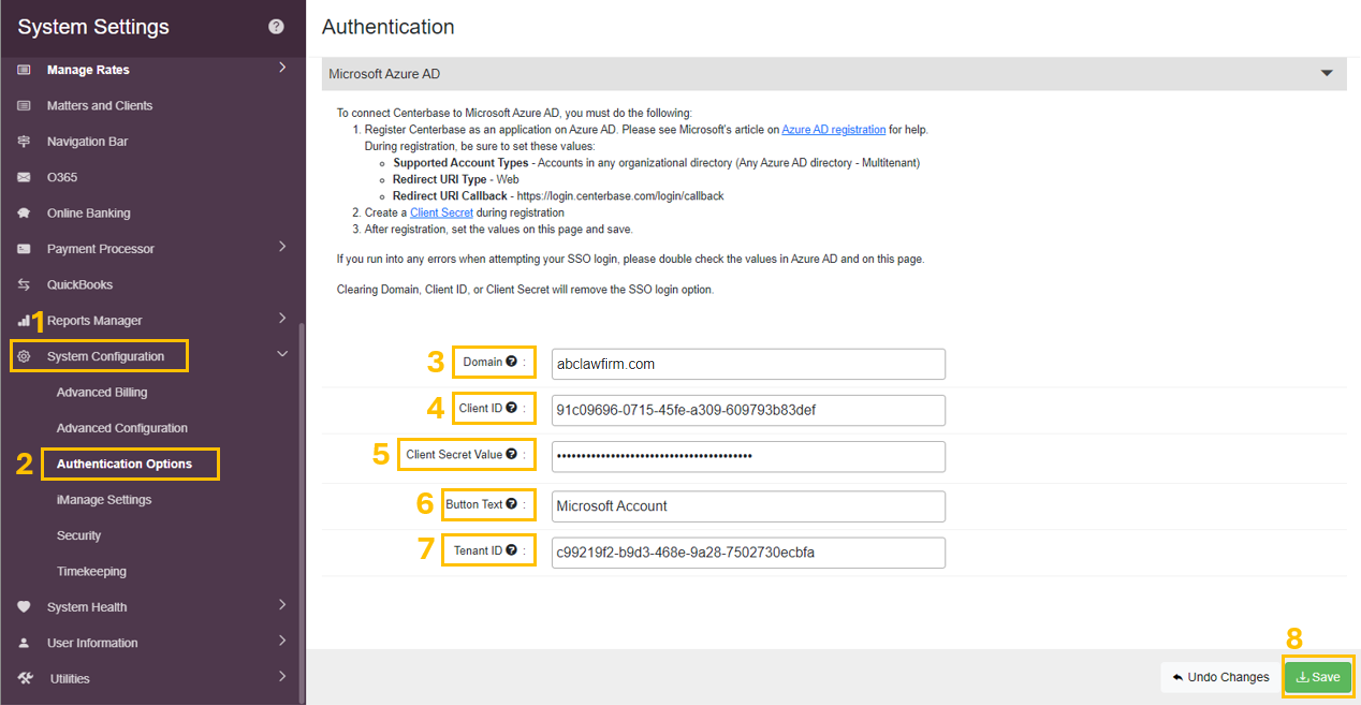The height and width of the screenshot is (705, 1361).
Task: Open Matters and Clients settings
Action: (x=100, y=106)
